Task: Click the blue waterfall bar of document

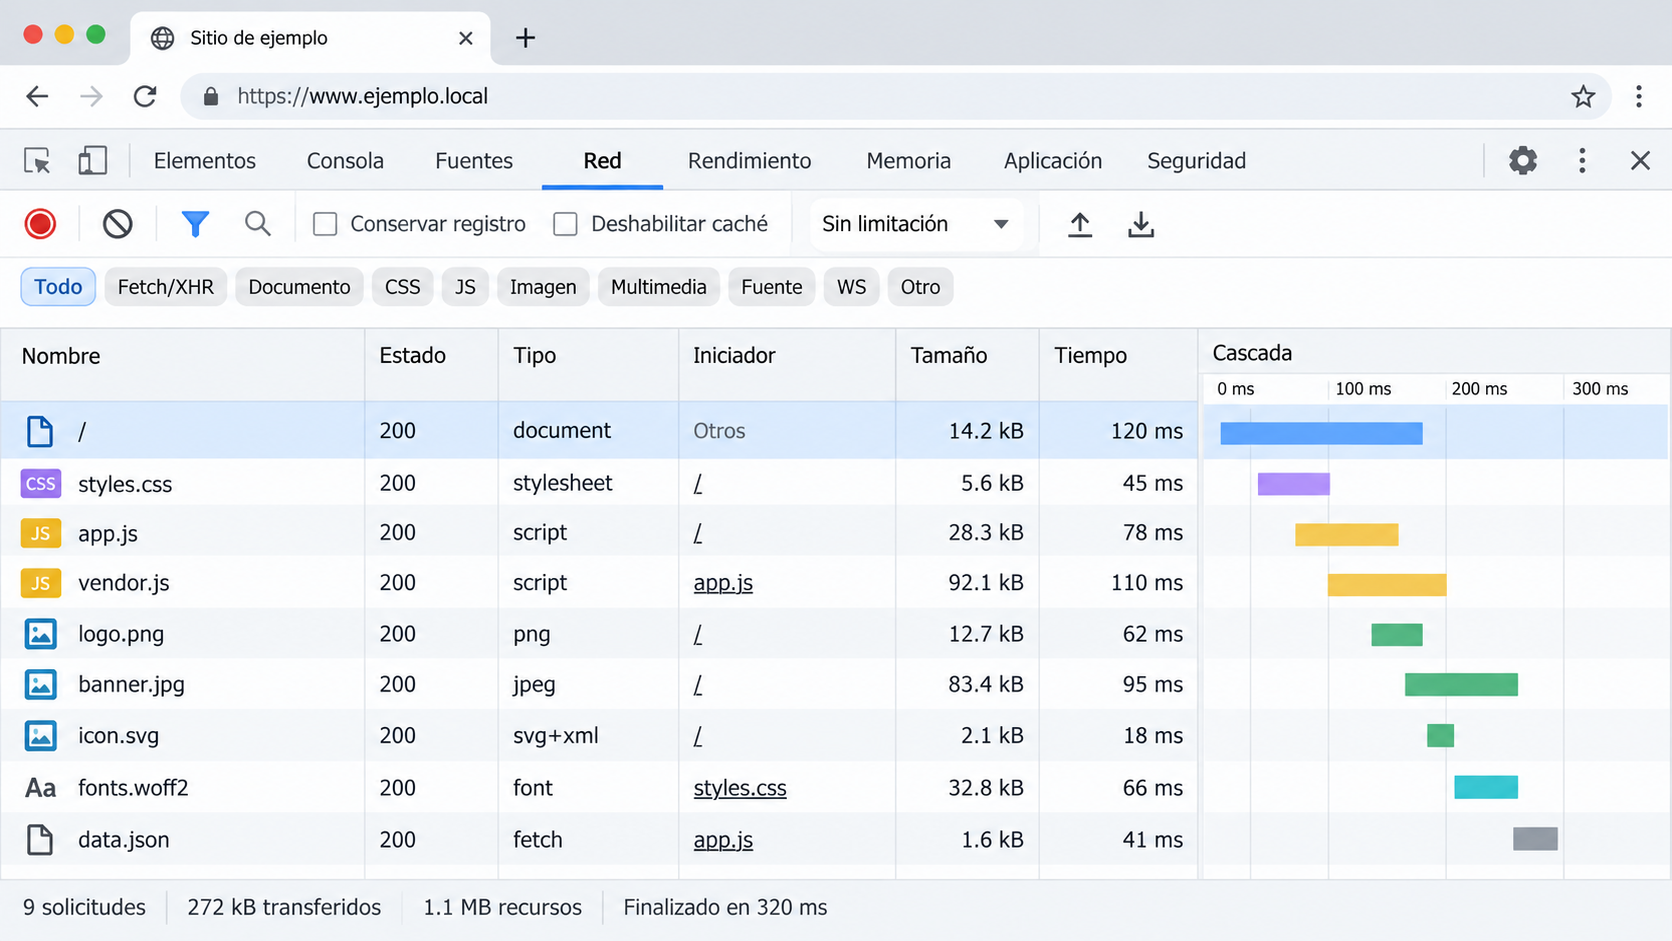Action: (1321, 433)
